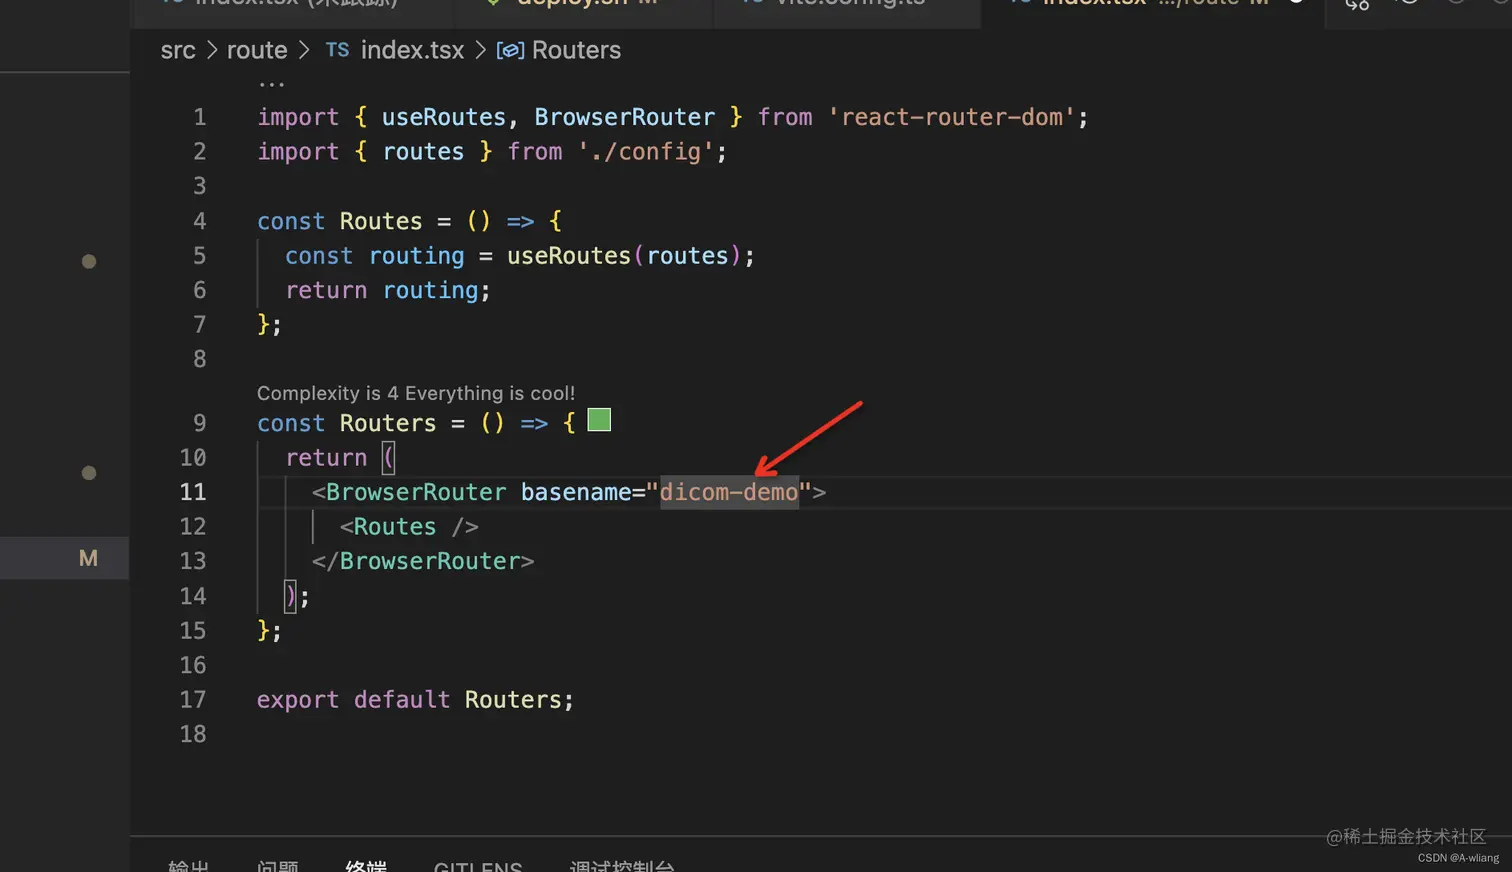Switch to the 调试控制台 panel tab

click(x=622, y=865)
